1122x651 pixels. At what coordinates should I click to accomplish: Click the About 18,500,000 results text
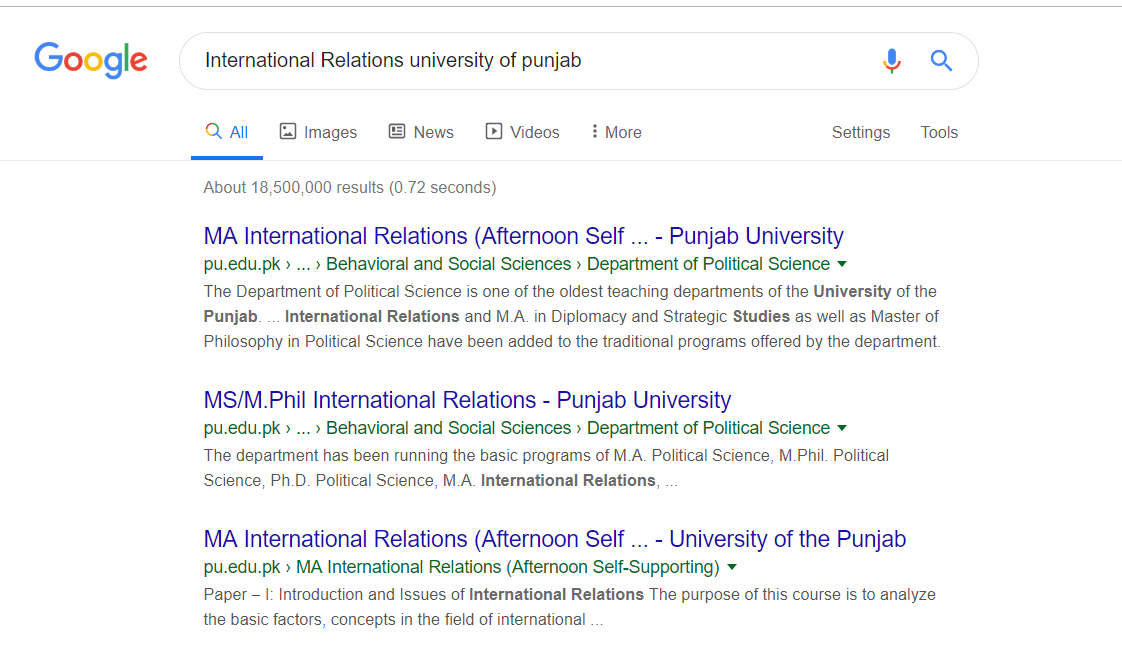point(349,187)
